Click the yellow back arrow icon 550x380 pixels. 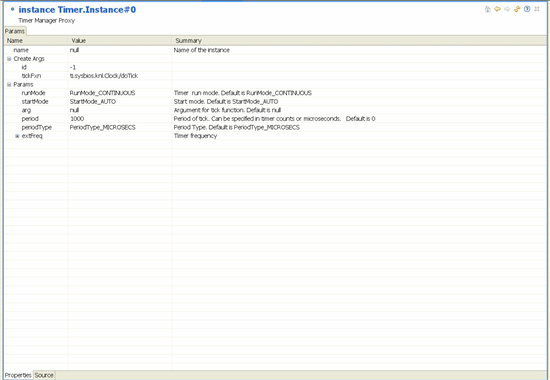pyautogui.click(x=497, y=9)
